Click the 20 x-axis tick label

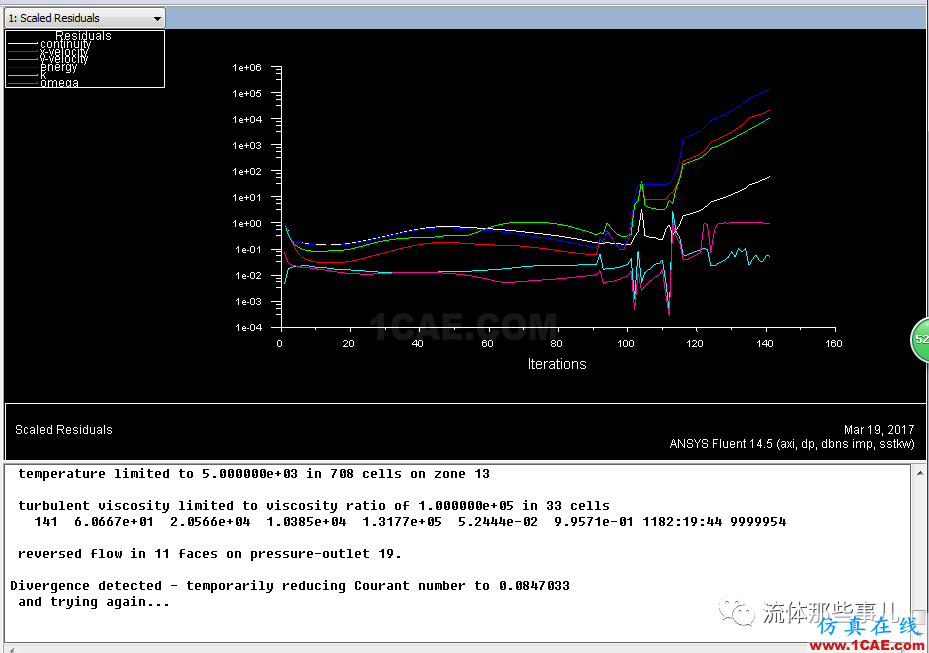click(348, 344)
